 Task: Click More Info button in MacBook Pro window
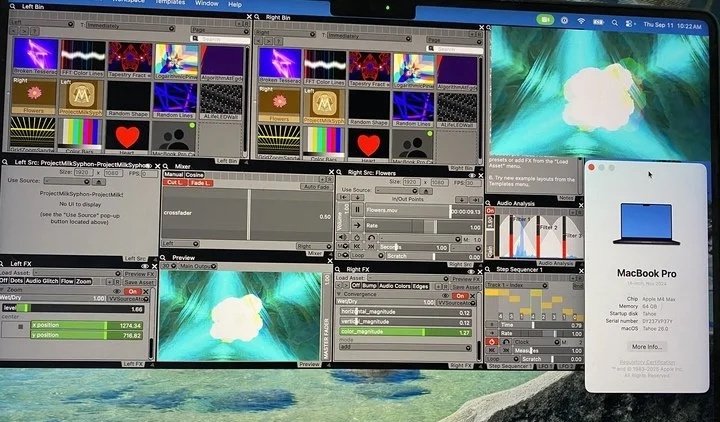tap(647, 347)
